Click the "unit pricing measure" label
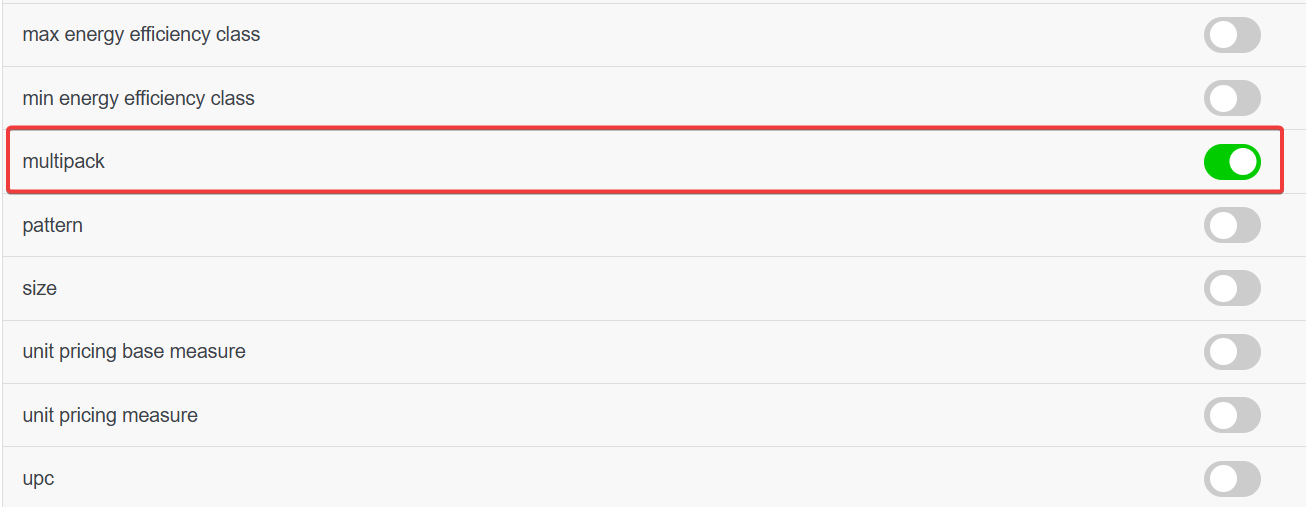This screenshot has height=507, width=1306. pos(110,415)
